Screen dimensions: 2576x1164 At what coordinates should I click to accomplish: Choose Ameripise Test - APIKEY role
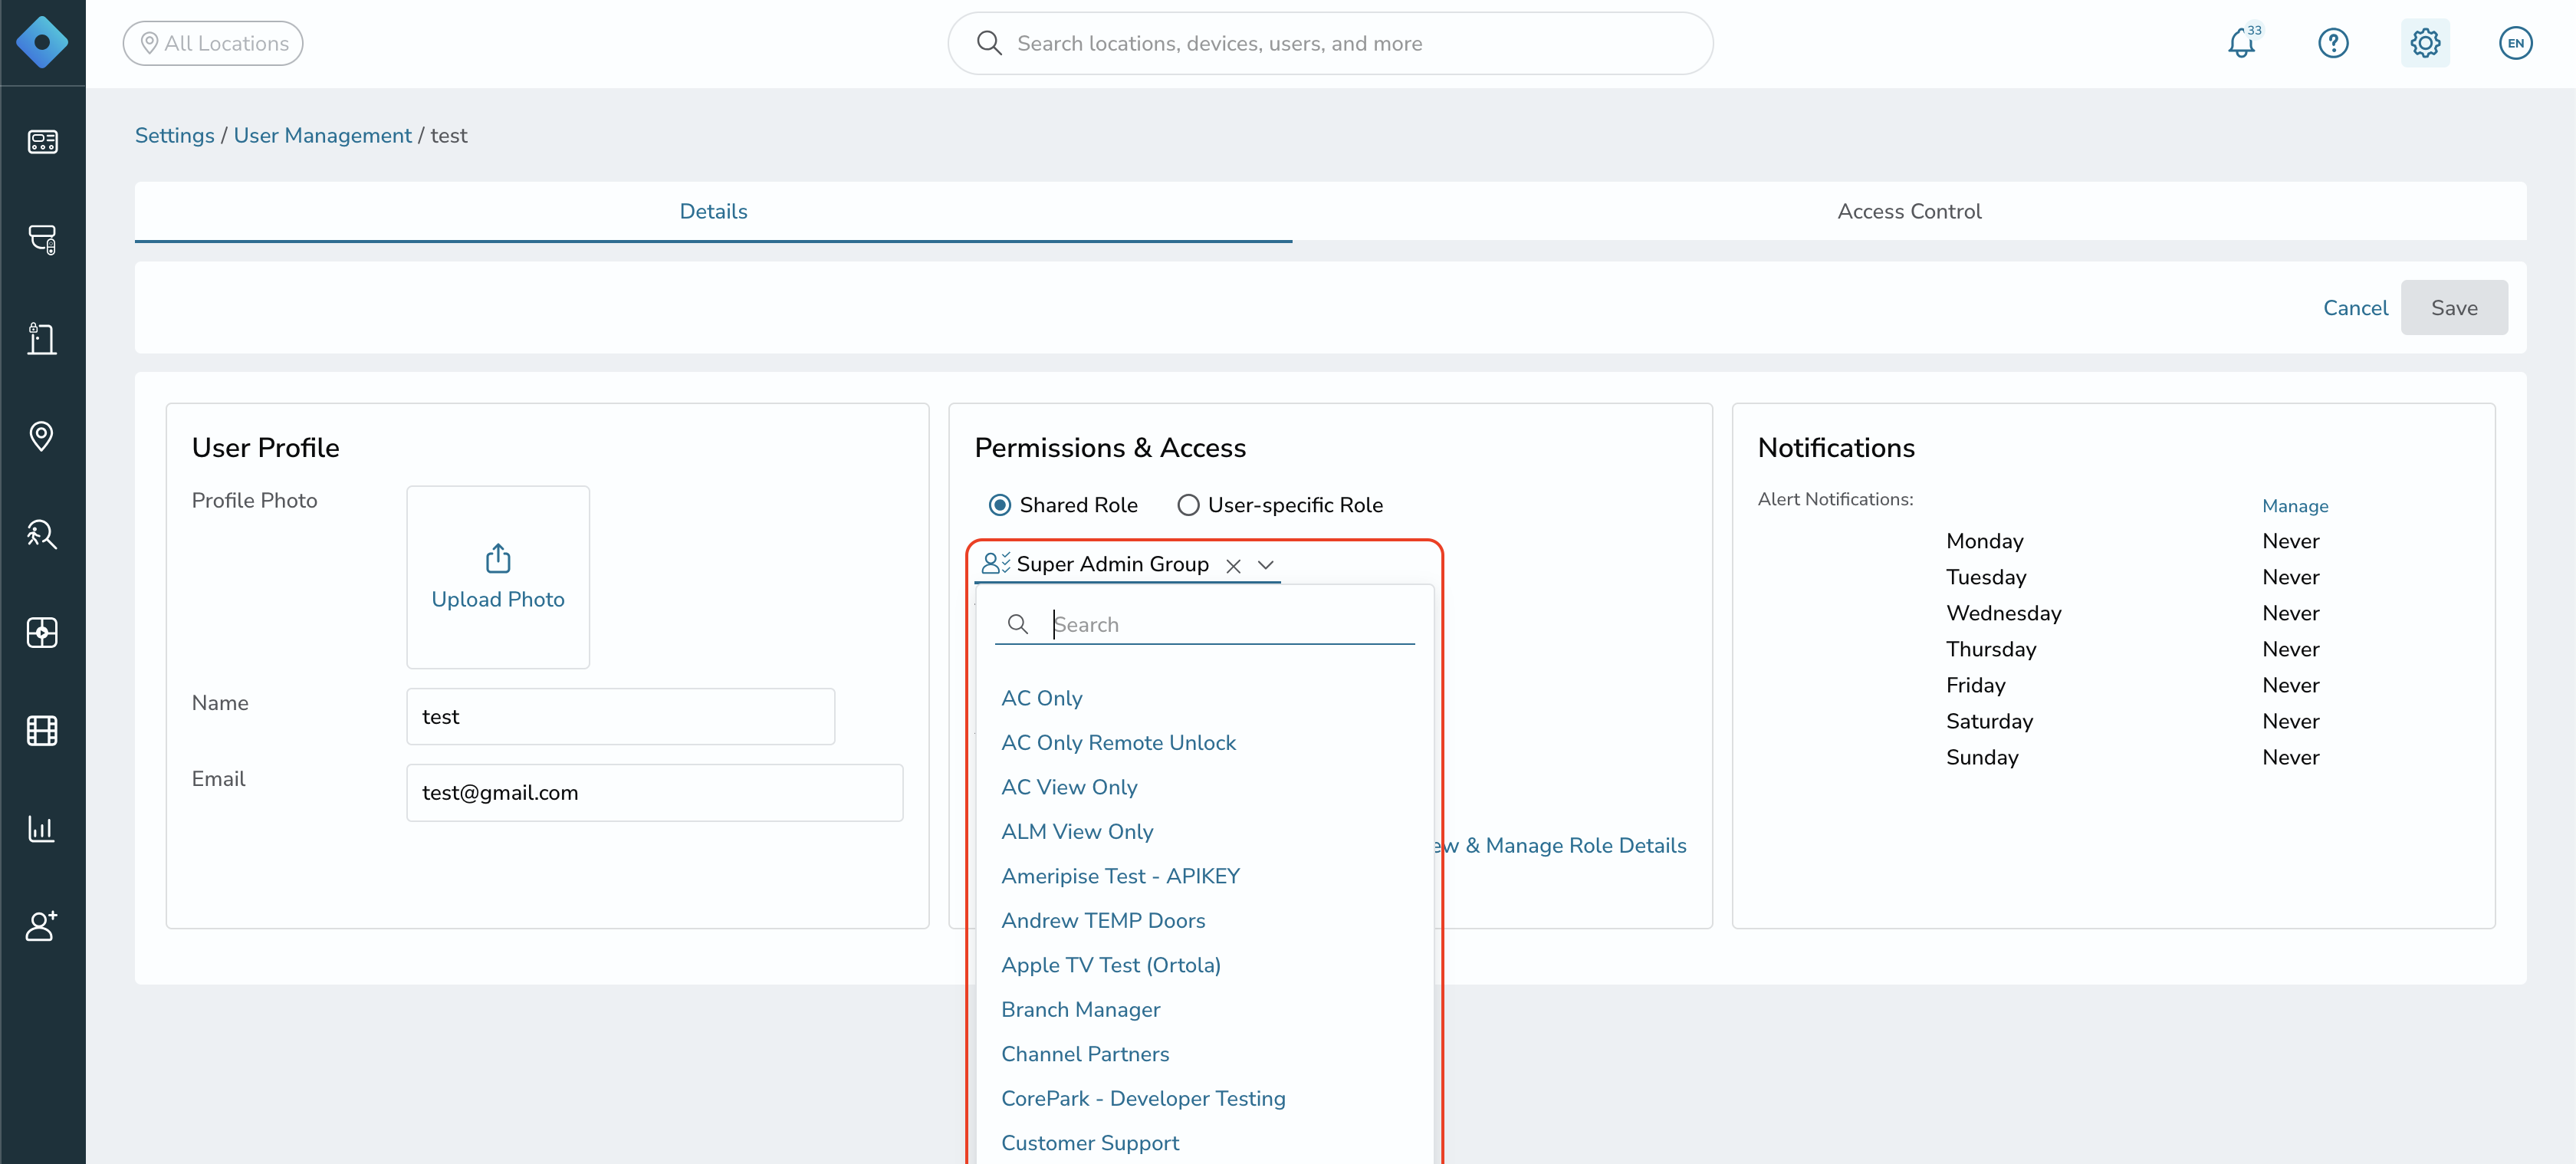coord(1120,876)
